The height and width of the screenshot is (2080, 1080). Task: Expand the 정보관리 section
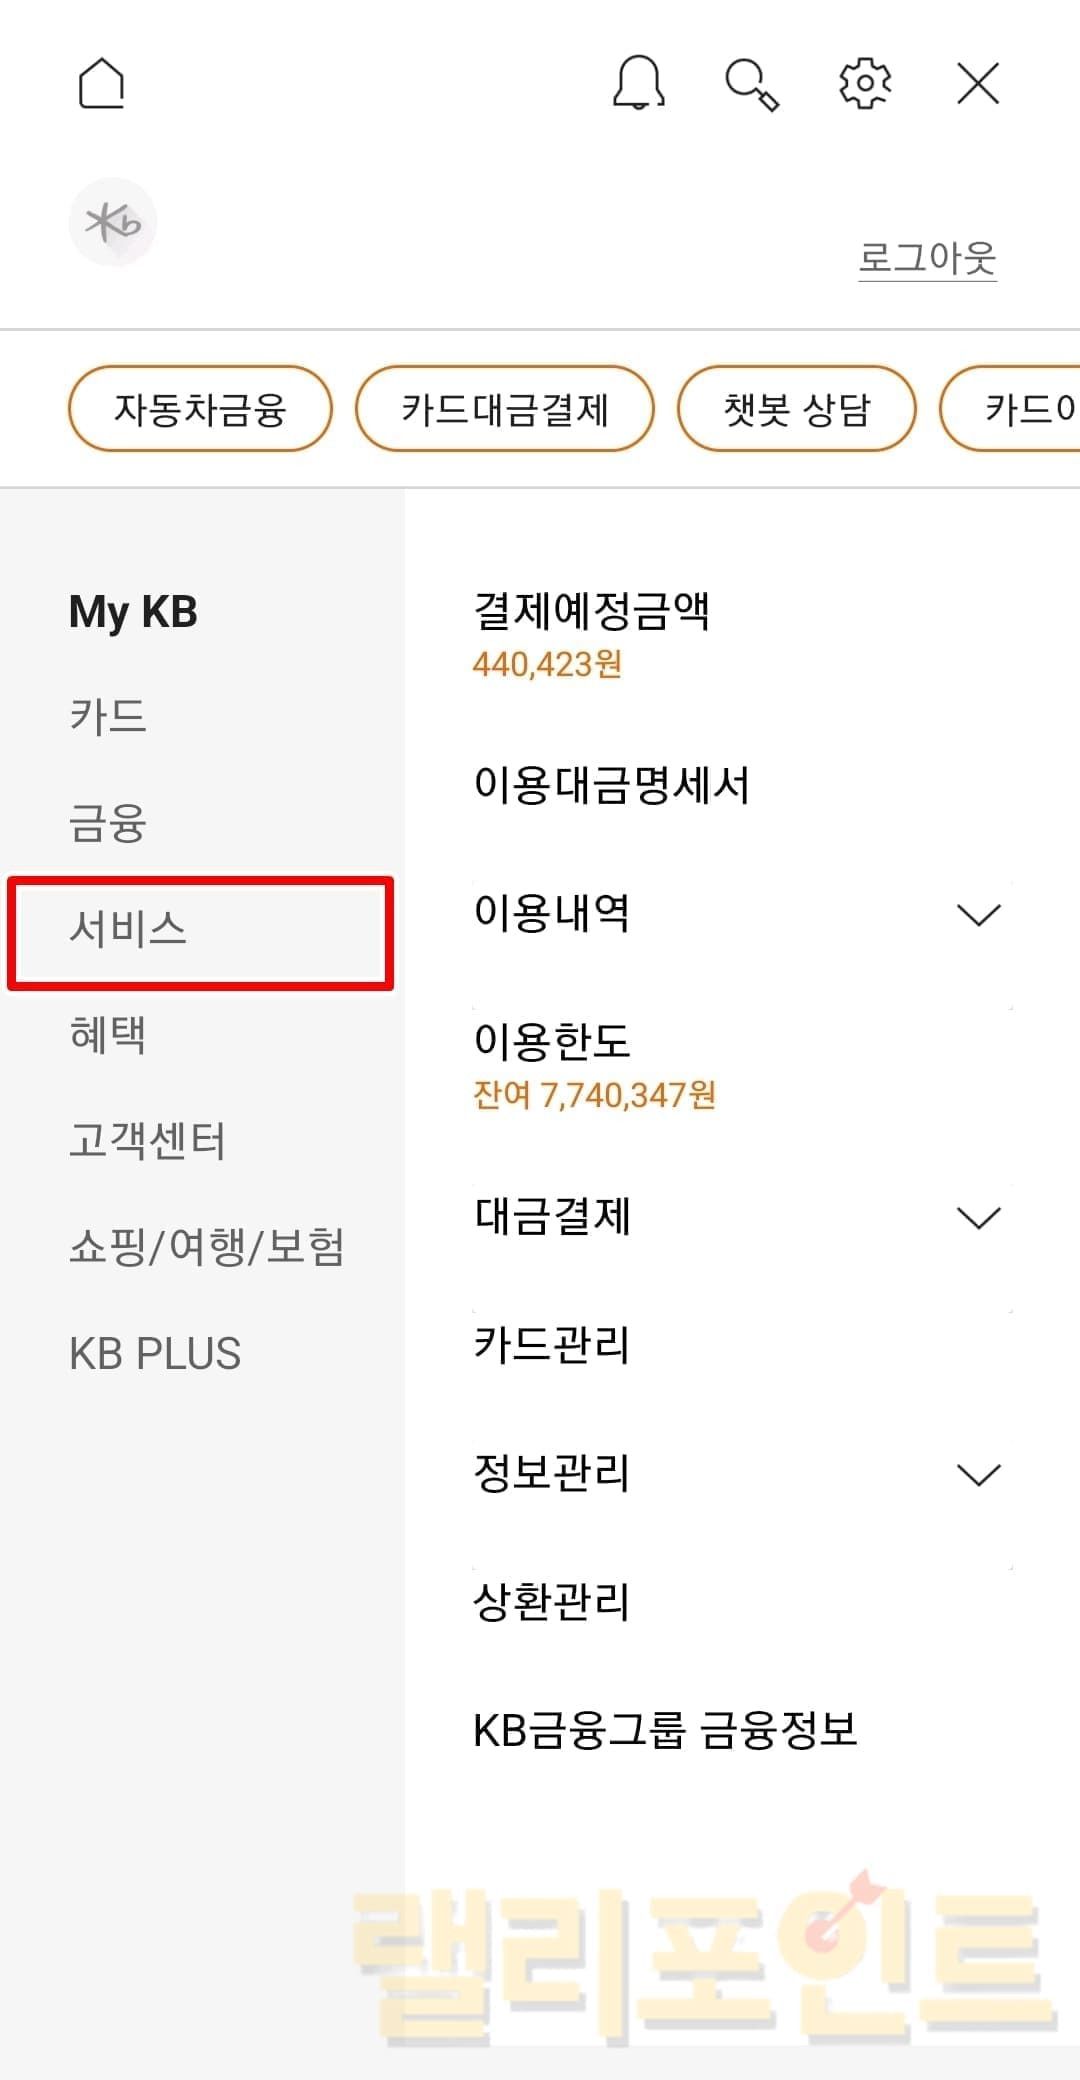(978, 1474)
